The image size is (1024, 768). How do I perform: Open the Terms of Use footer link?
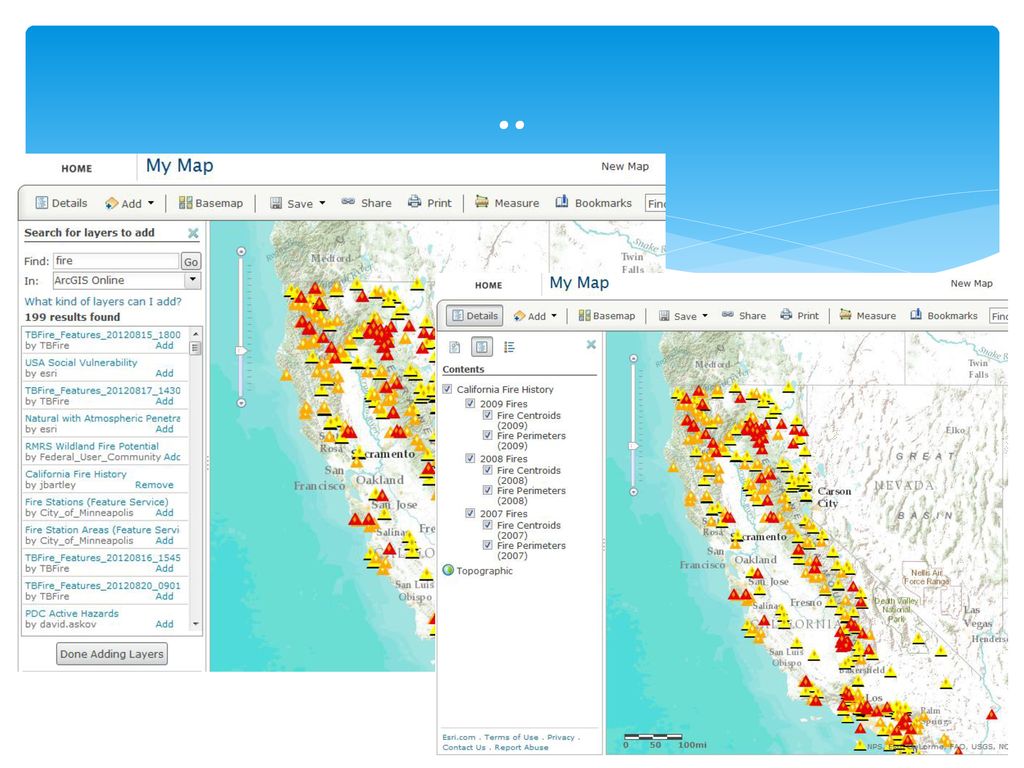511,737
